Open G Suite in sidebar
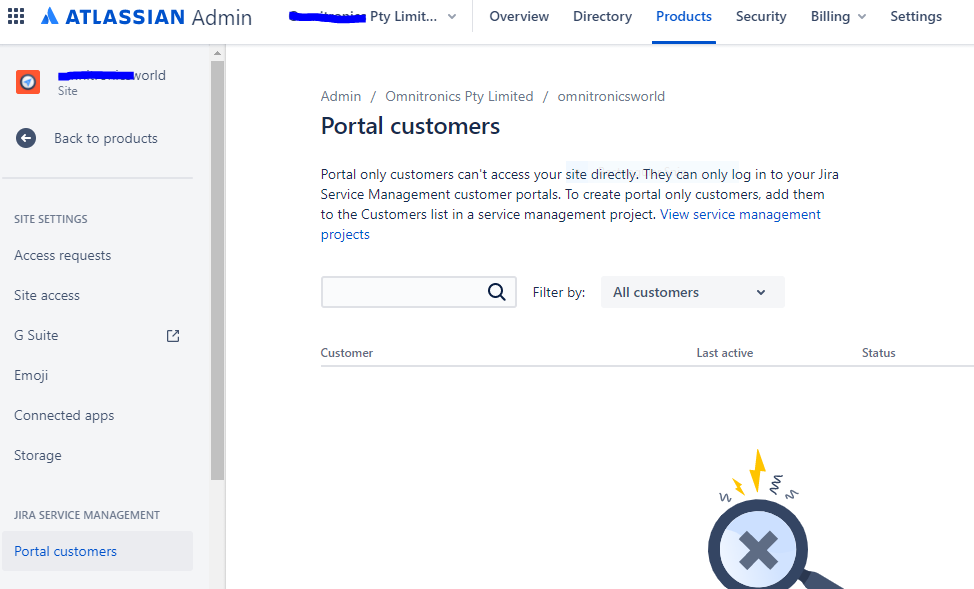974x589 pixels. tap(36, 336)
